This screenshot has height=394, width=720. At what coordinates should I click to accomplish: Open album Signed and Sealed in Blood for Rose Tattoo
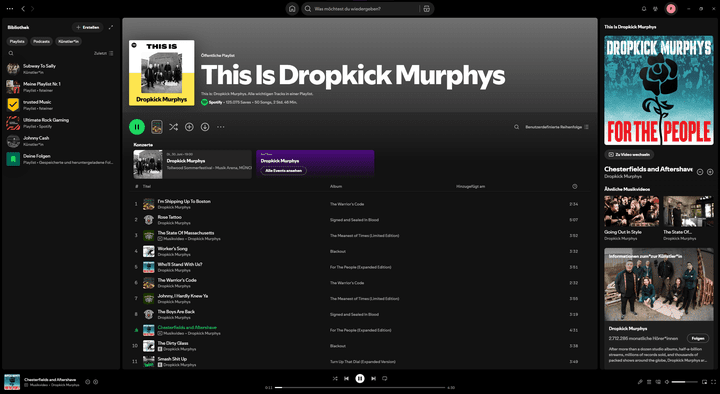(354, 220)
